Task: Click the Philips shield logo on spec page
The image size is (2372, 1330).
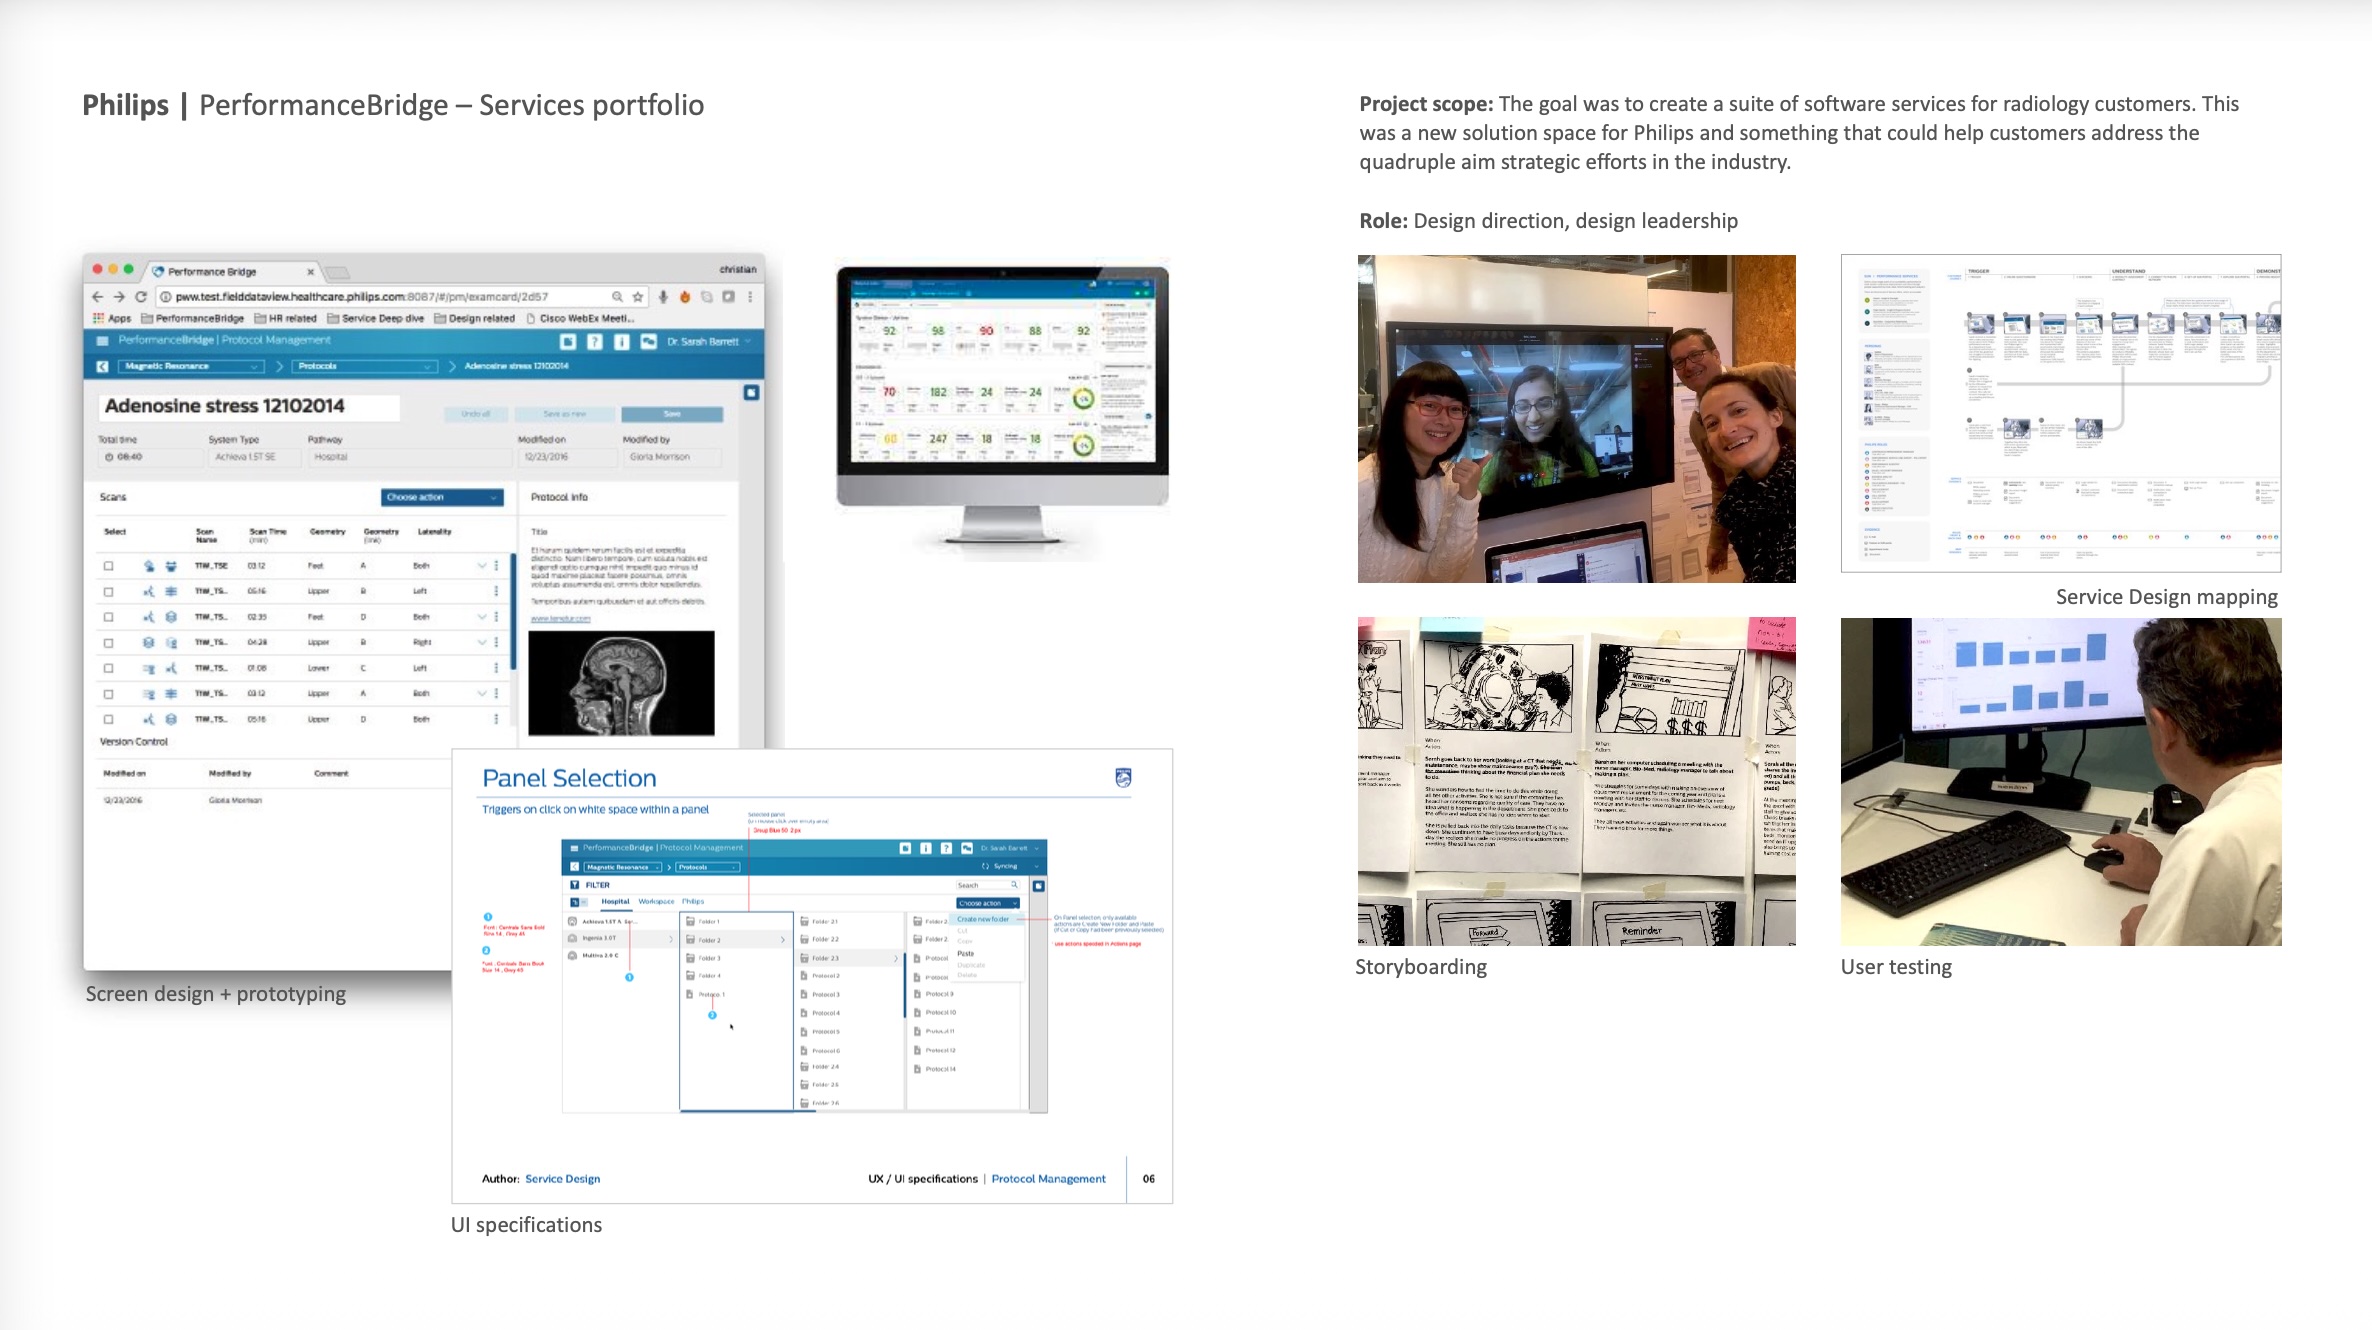Action: [1123, 778]
